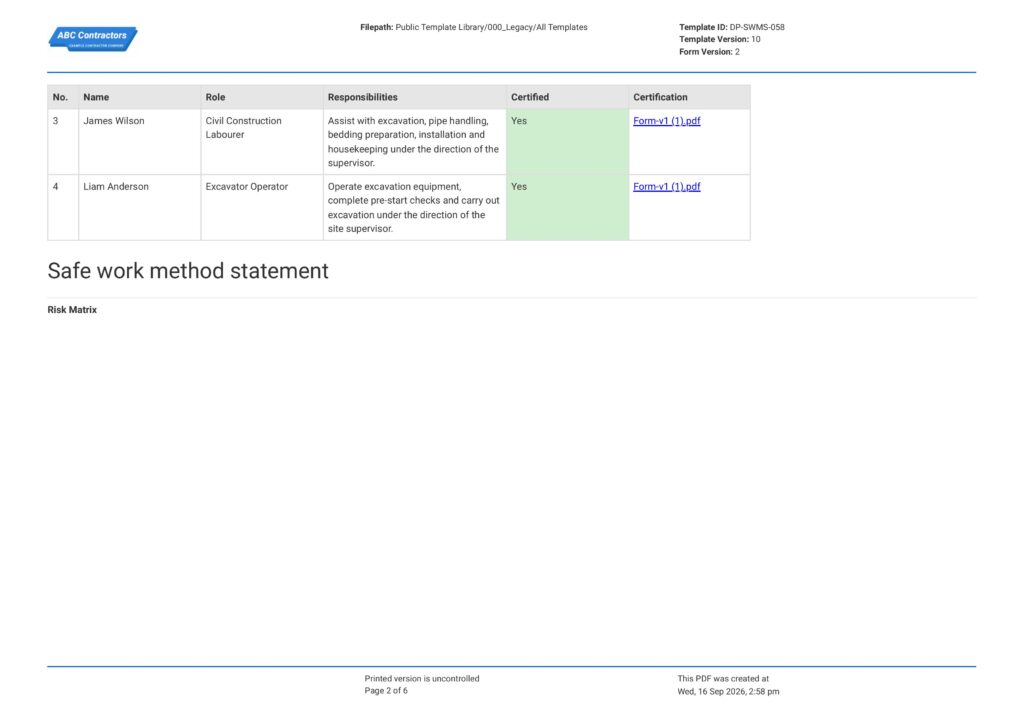This screenshot has height=725, width=1024.
Task: Click James Wilson's responsibilities text
Action: tap(413, 142)
